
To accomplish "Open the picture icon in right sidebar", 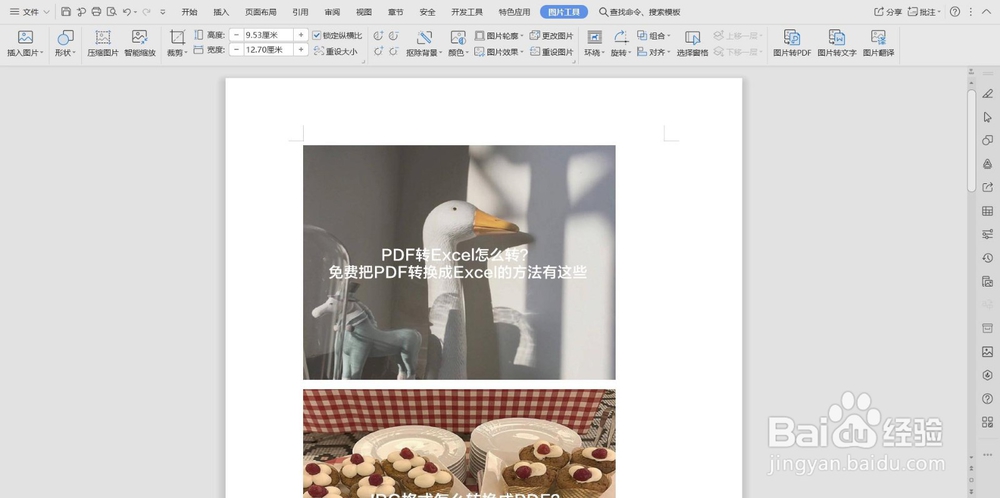I will [x=987, y=352].
